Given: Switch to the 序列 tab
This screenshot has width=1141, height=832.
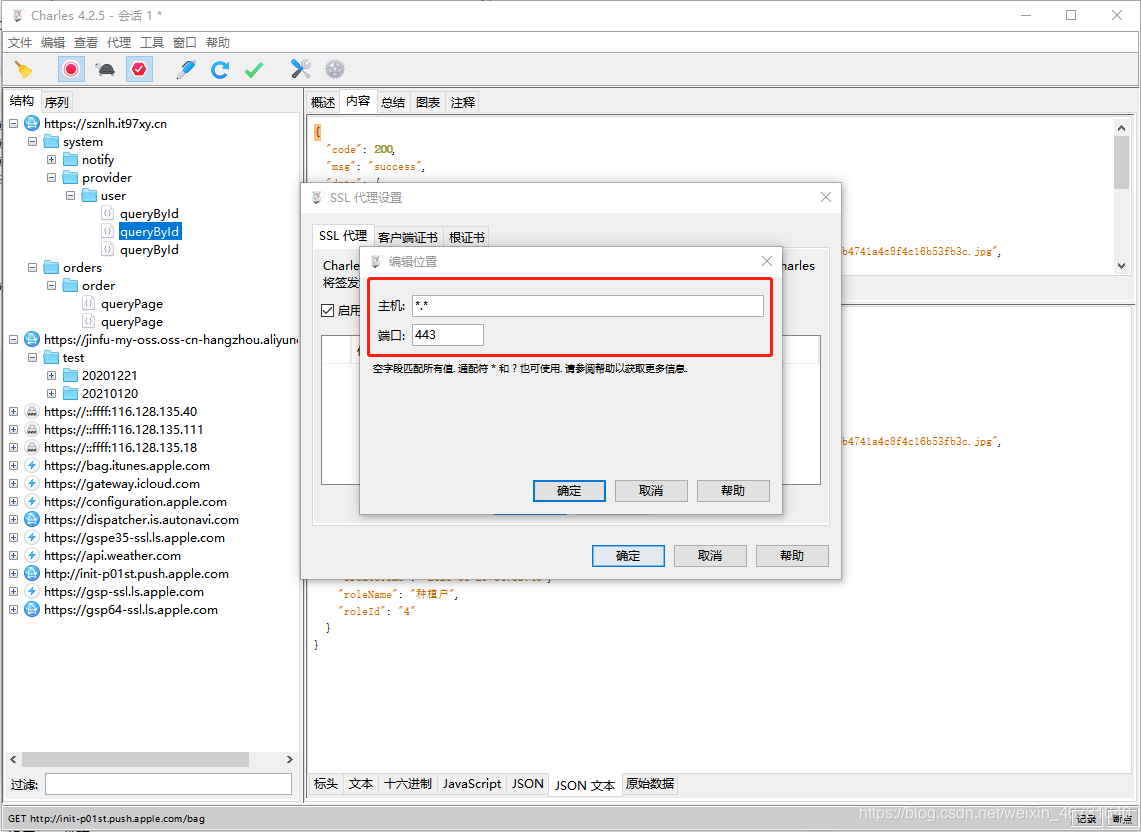Looking at the screenshot, I should pos(57,102).
